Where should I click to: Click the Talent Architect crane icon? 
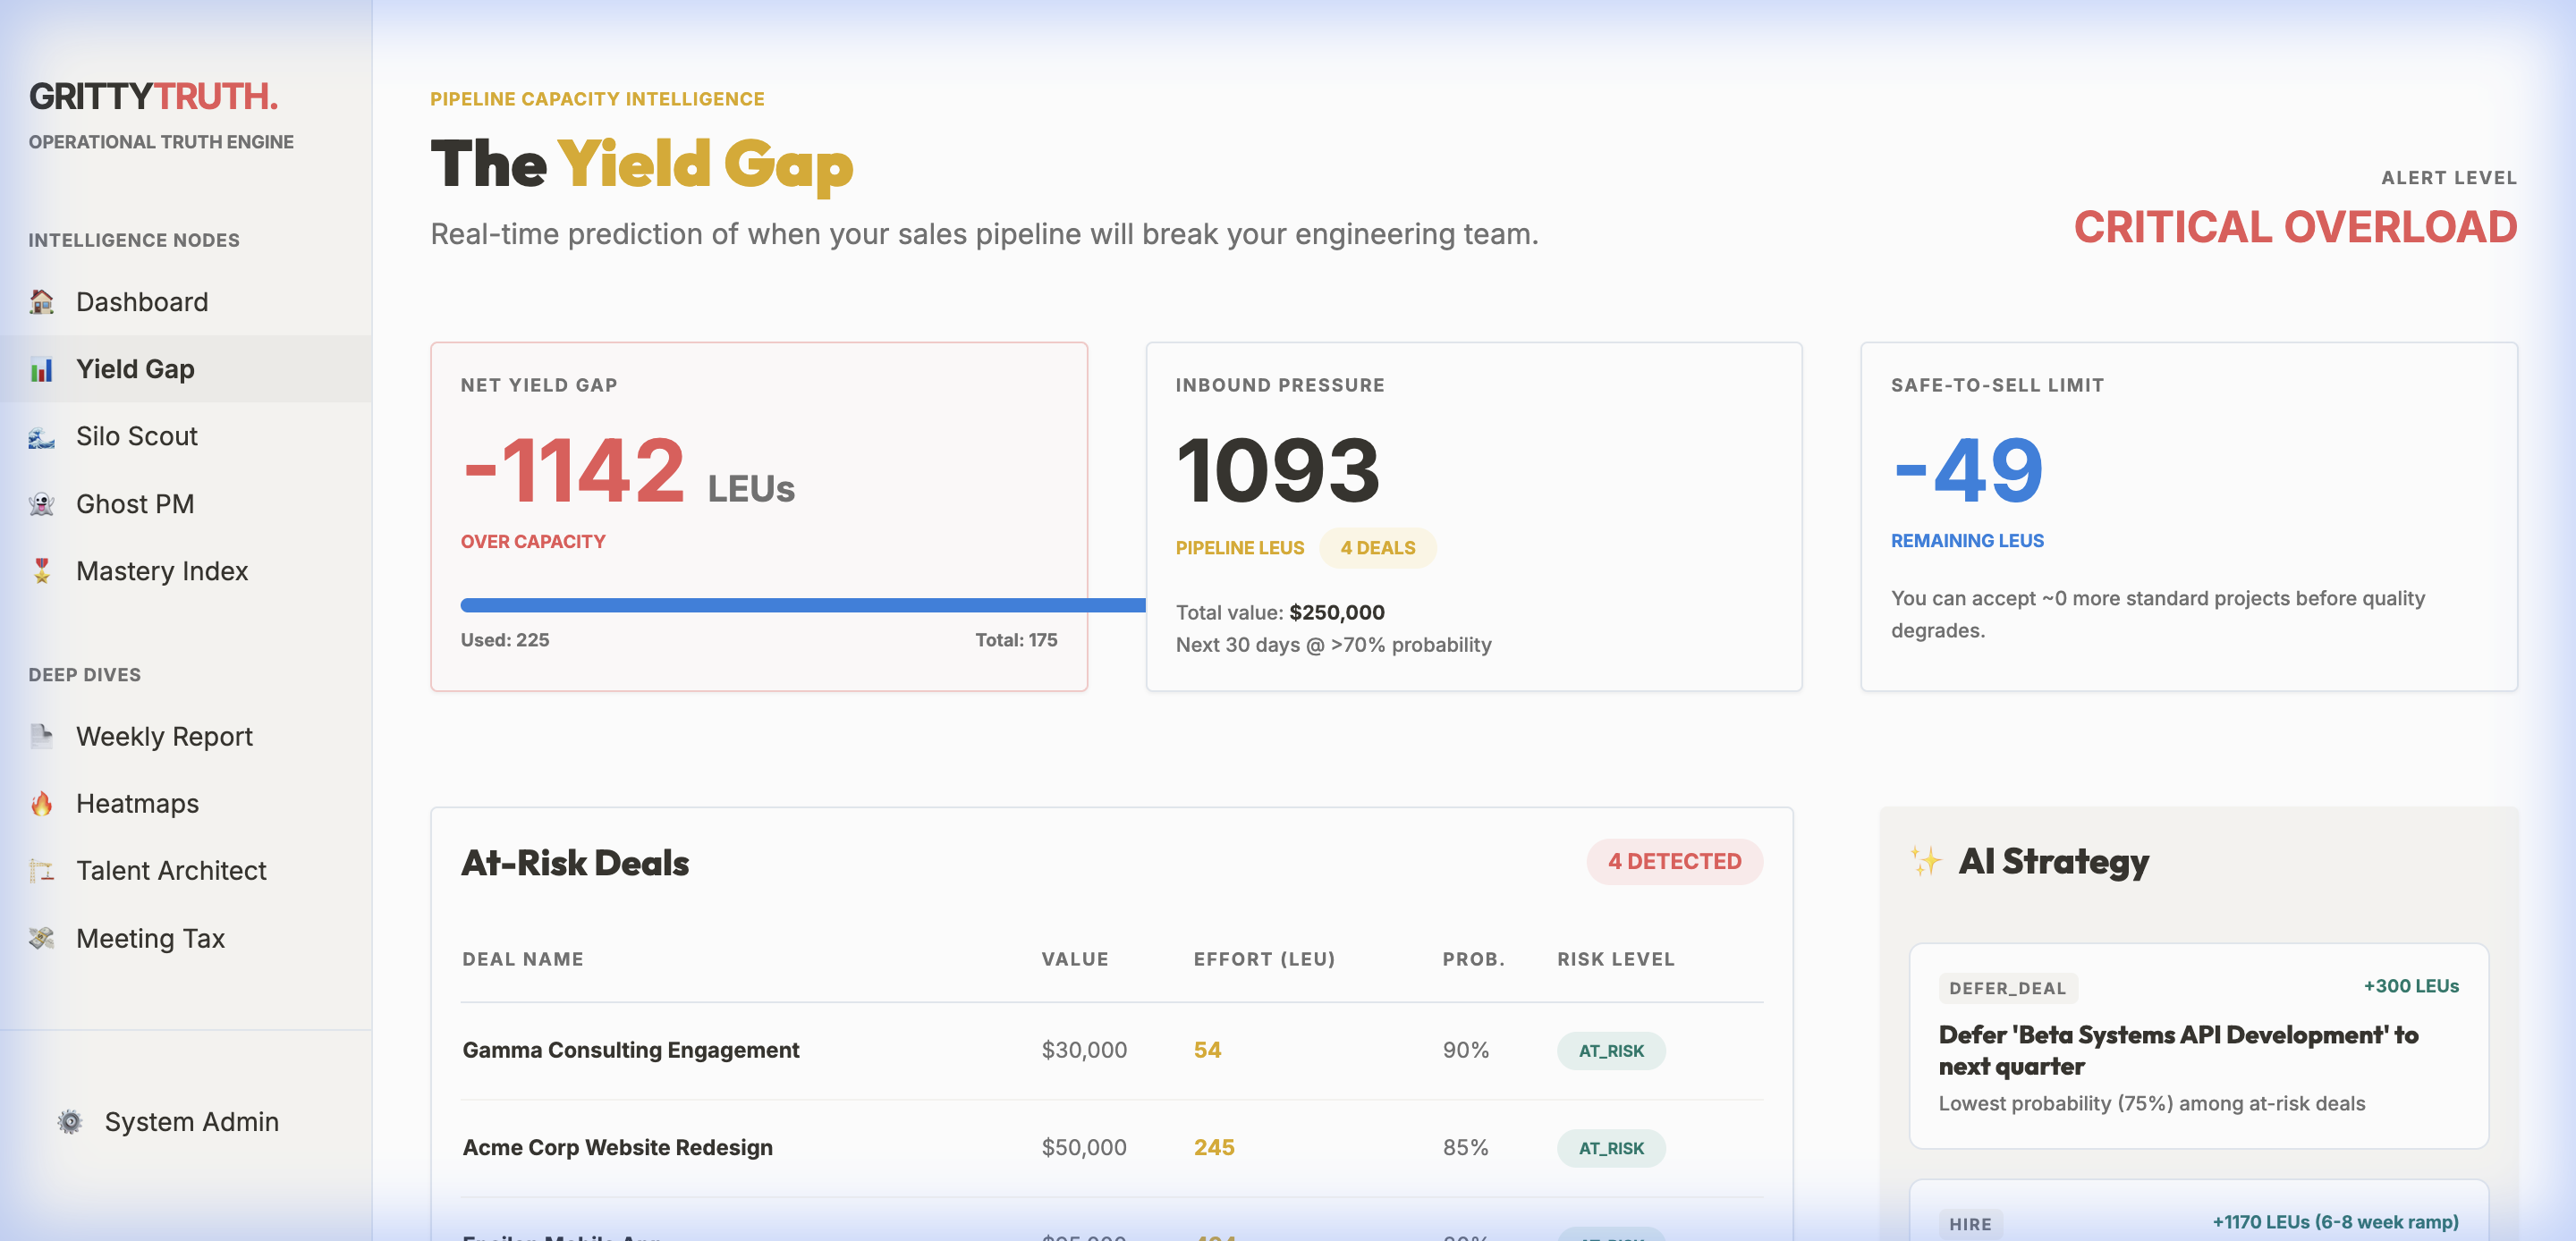(x=41, y=870)
